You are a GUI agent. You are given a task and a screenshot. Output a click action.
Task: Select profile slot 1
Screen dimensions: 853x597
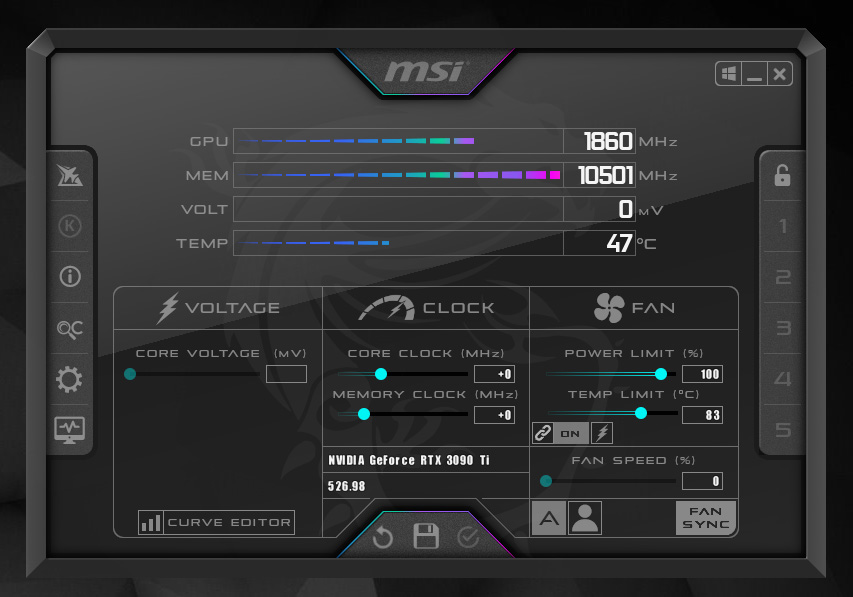(783, 226)
